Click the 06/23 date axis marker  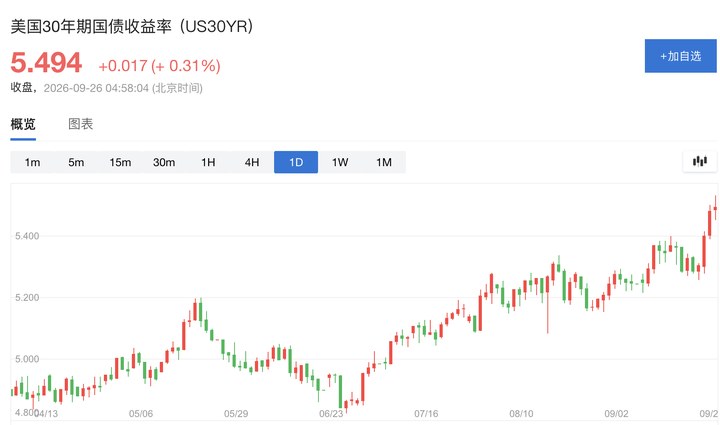point(331,414)
